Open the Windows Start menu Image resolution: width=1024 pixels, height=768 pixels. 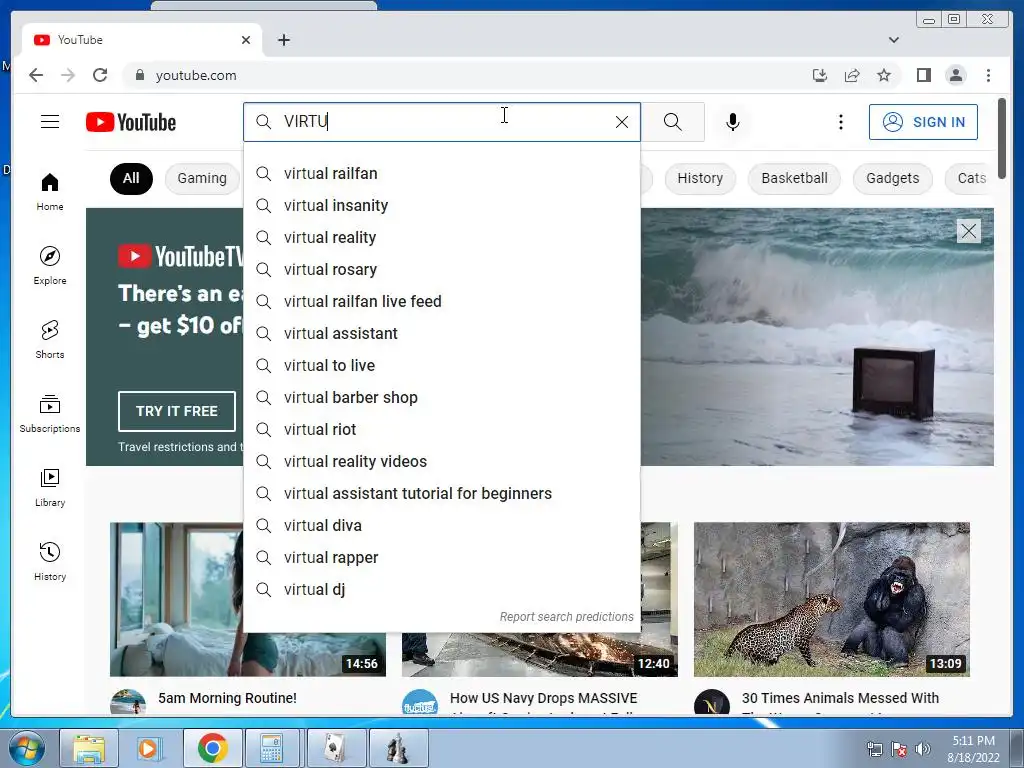25,748
